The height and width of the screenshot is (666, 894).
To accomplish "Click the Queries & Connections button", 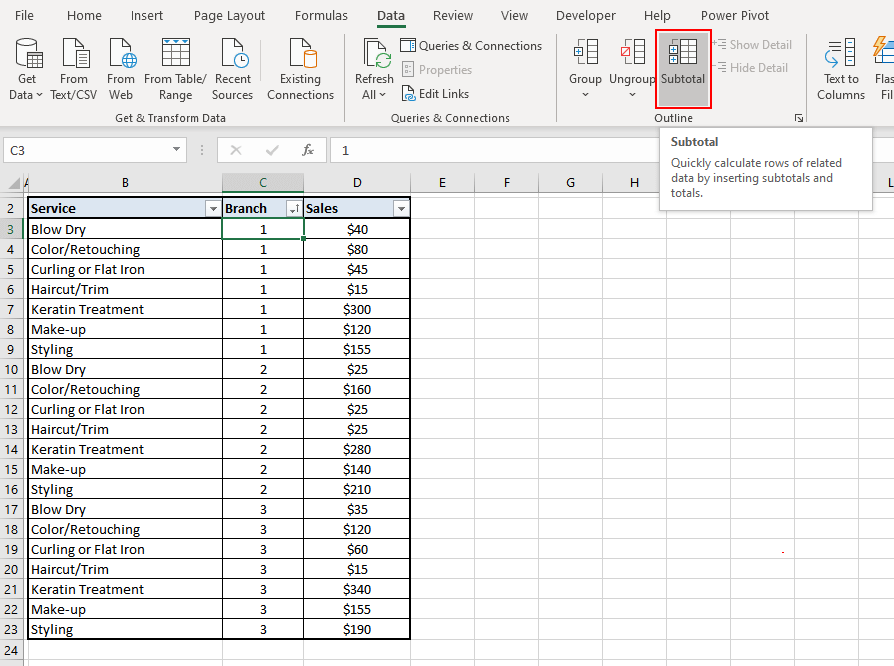I will click(471, 46).
